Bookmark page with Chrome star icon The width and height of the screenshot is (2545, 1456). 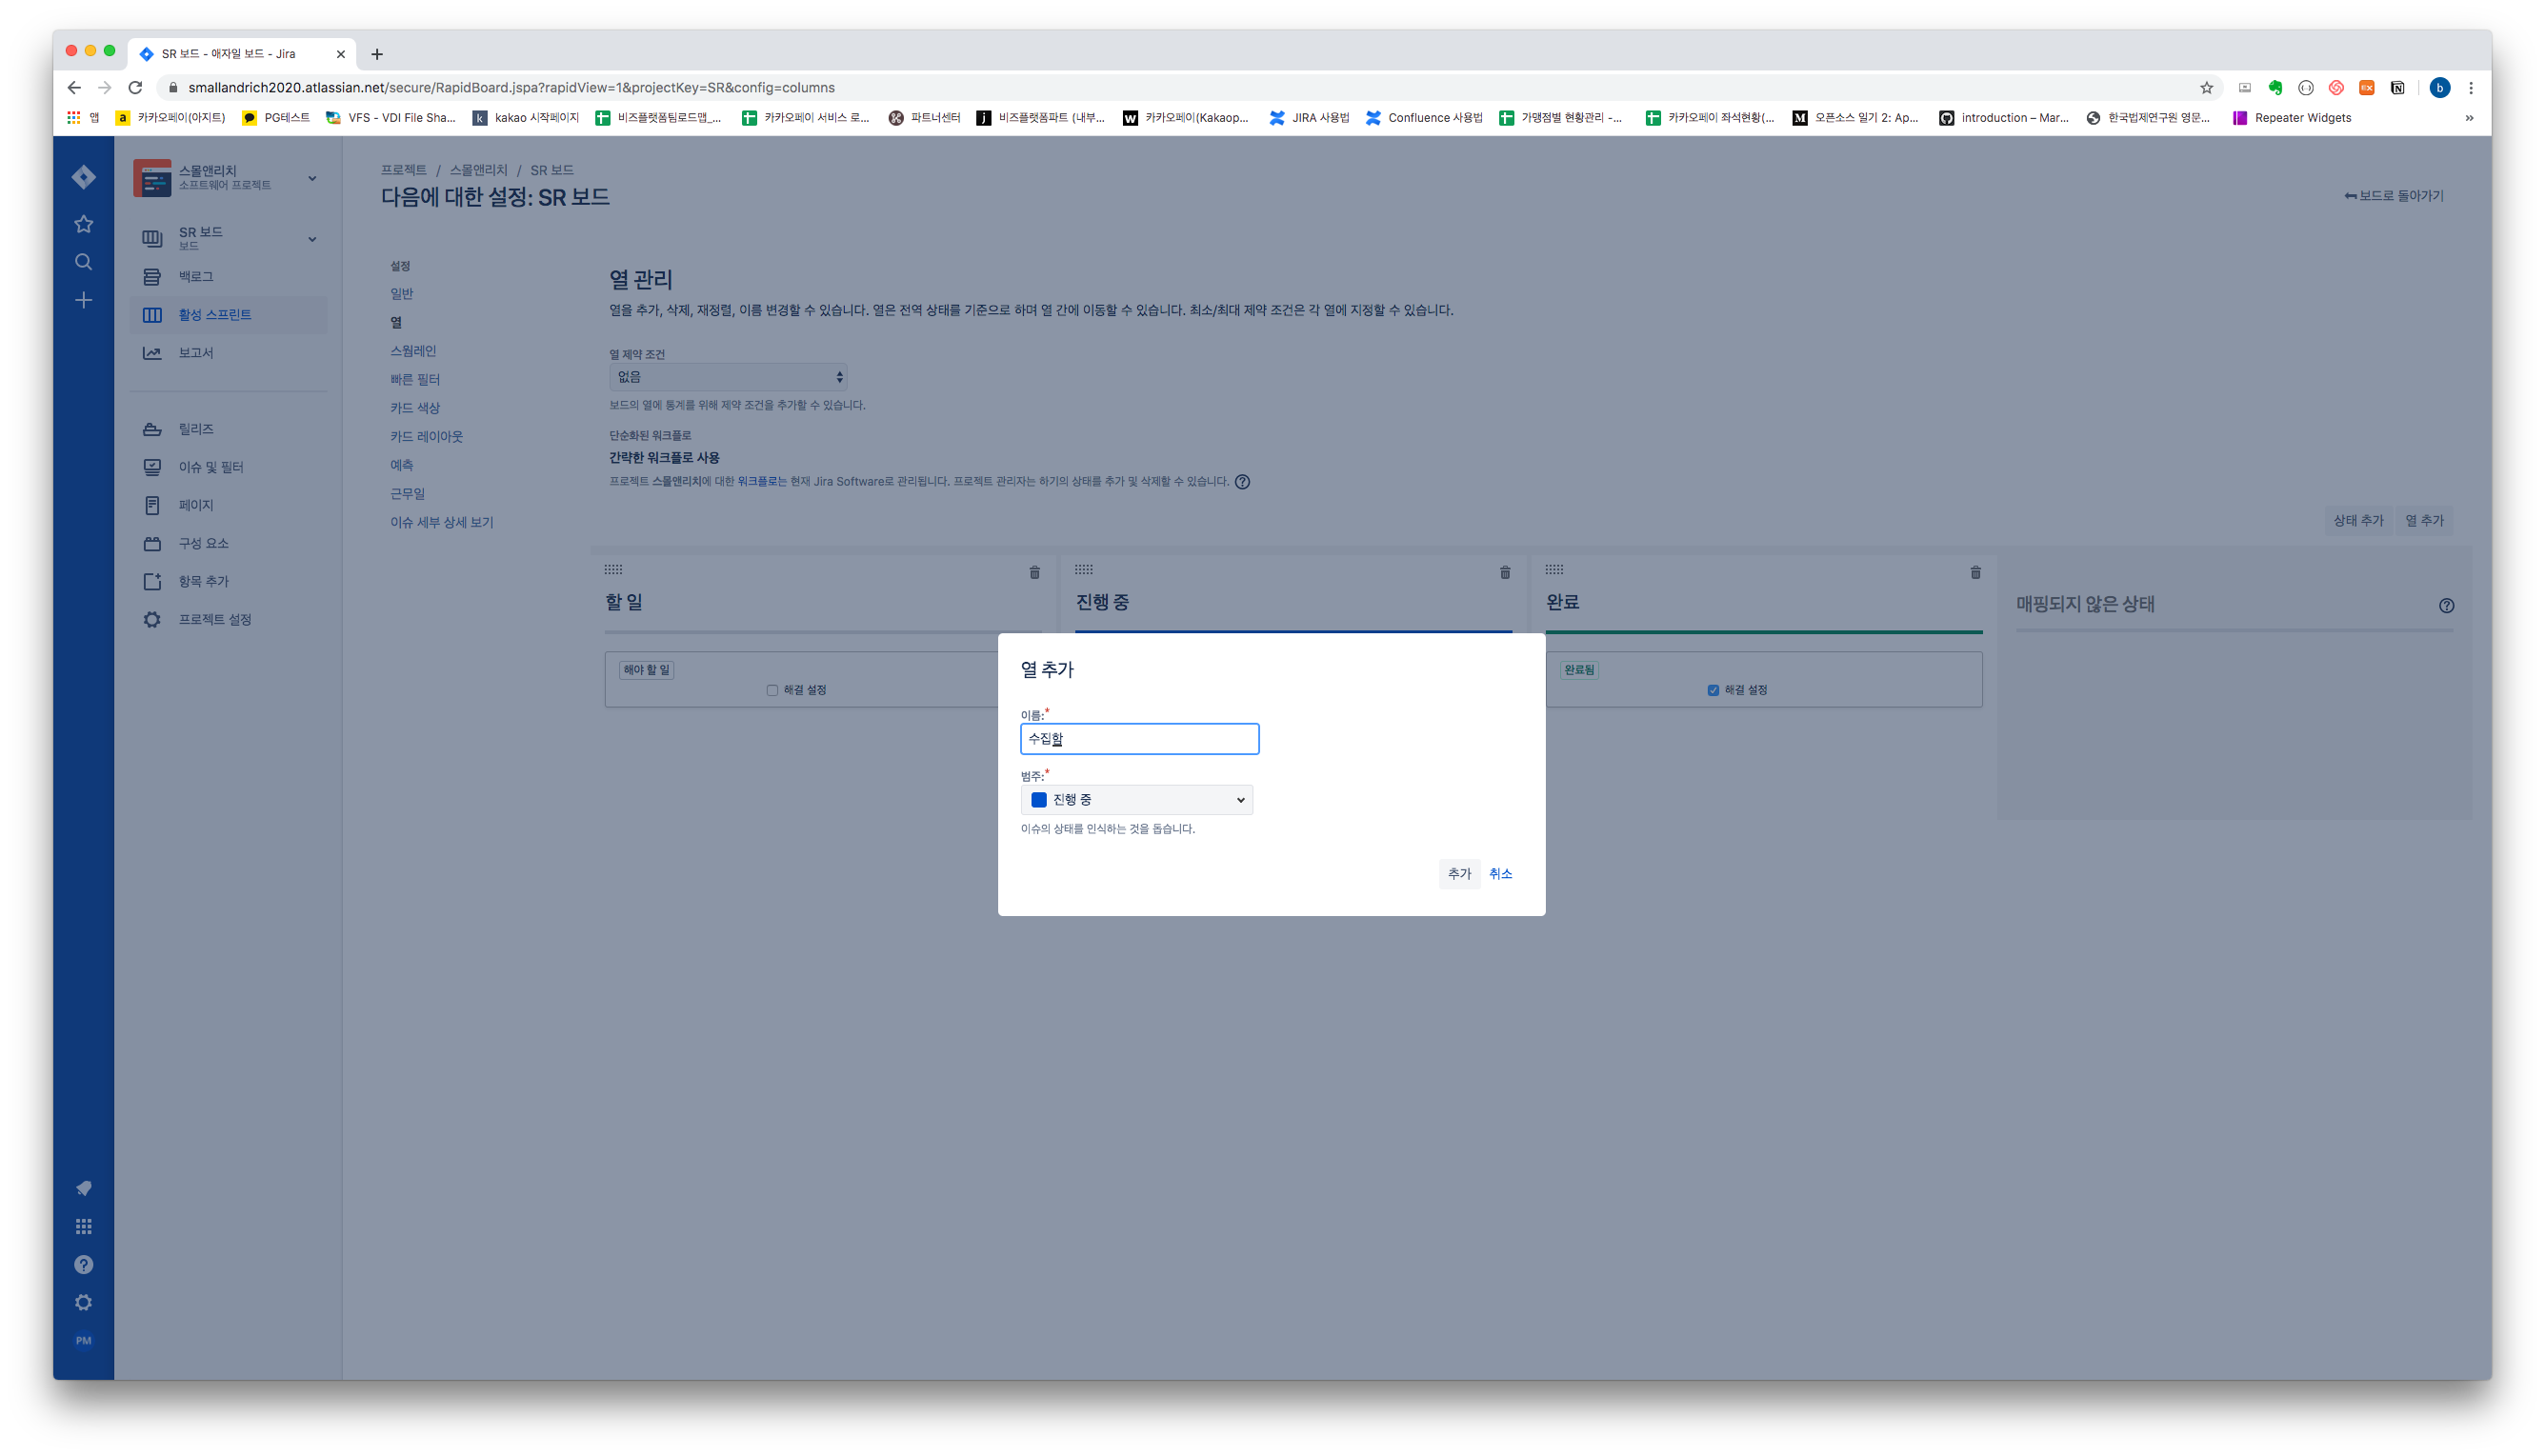(x=2206, y=88)
